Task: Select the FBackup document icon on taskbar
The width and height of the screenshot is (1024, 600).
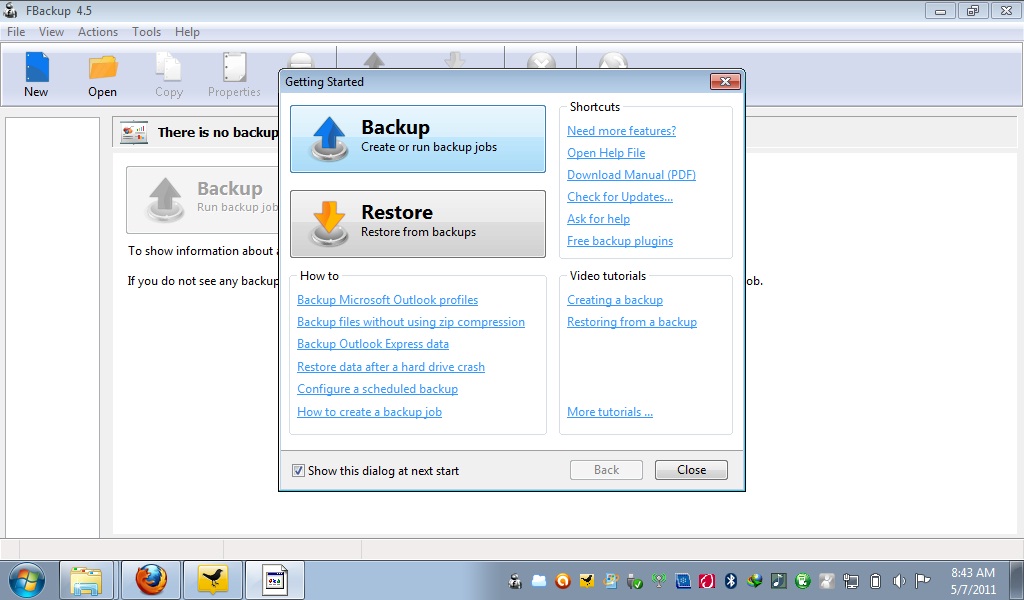Action: coord(275,580)
